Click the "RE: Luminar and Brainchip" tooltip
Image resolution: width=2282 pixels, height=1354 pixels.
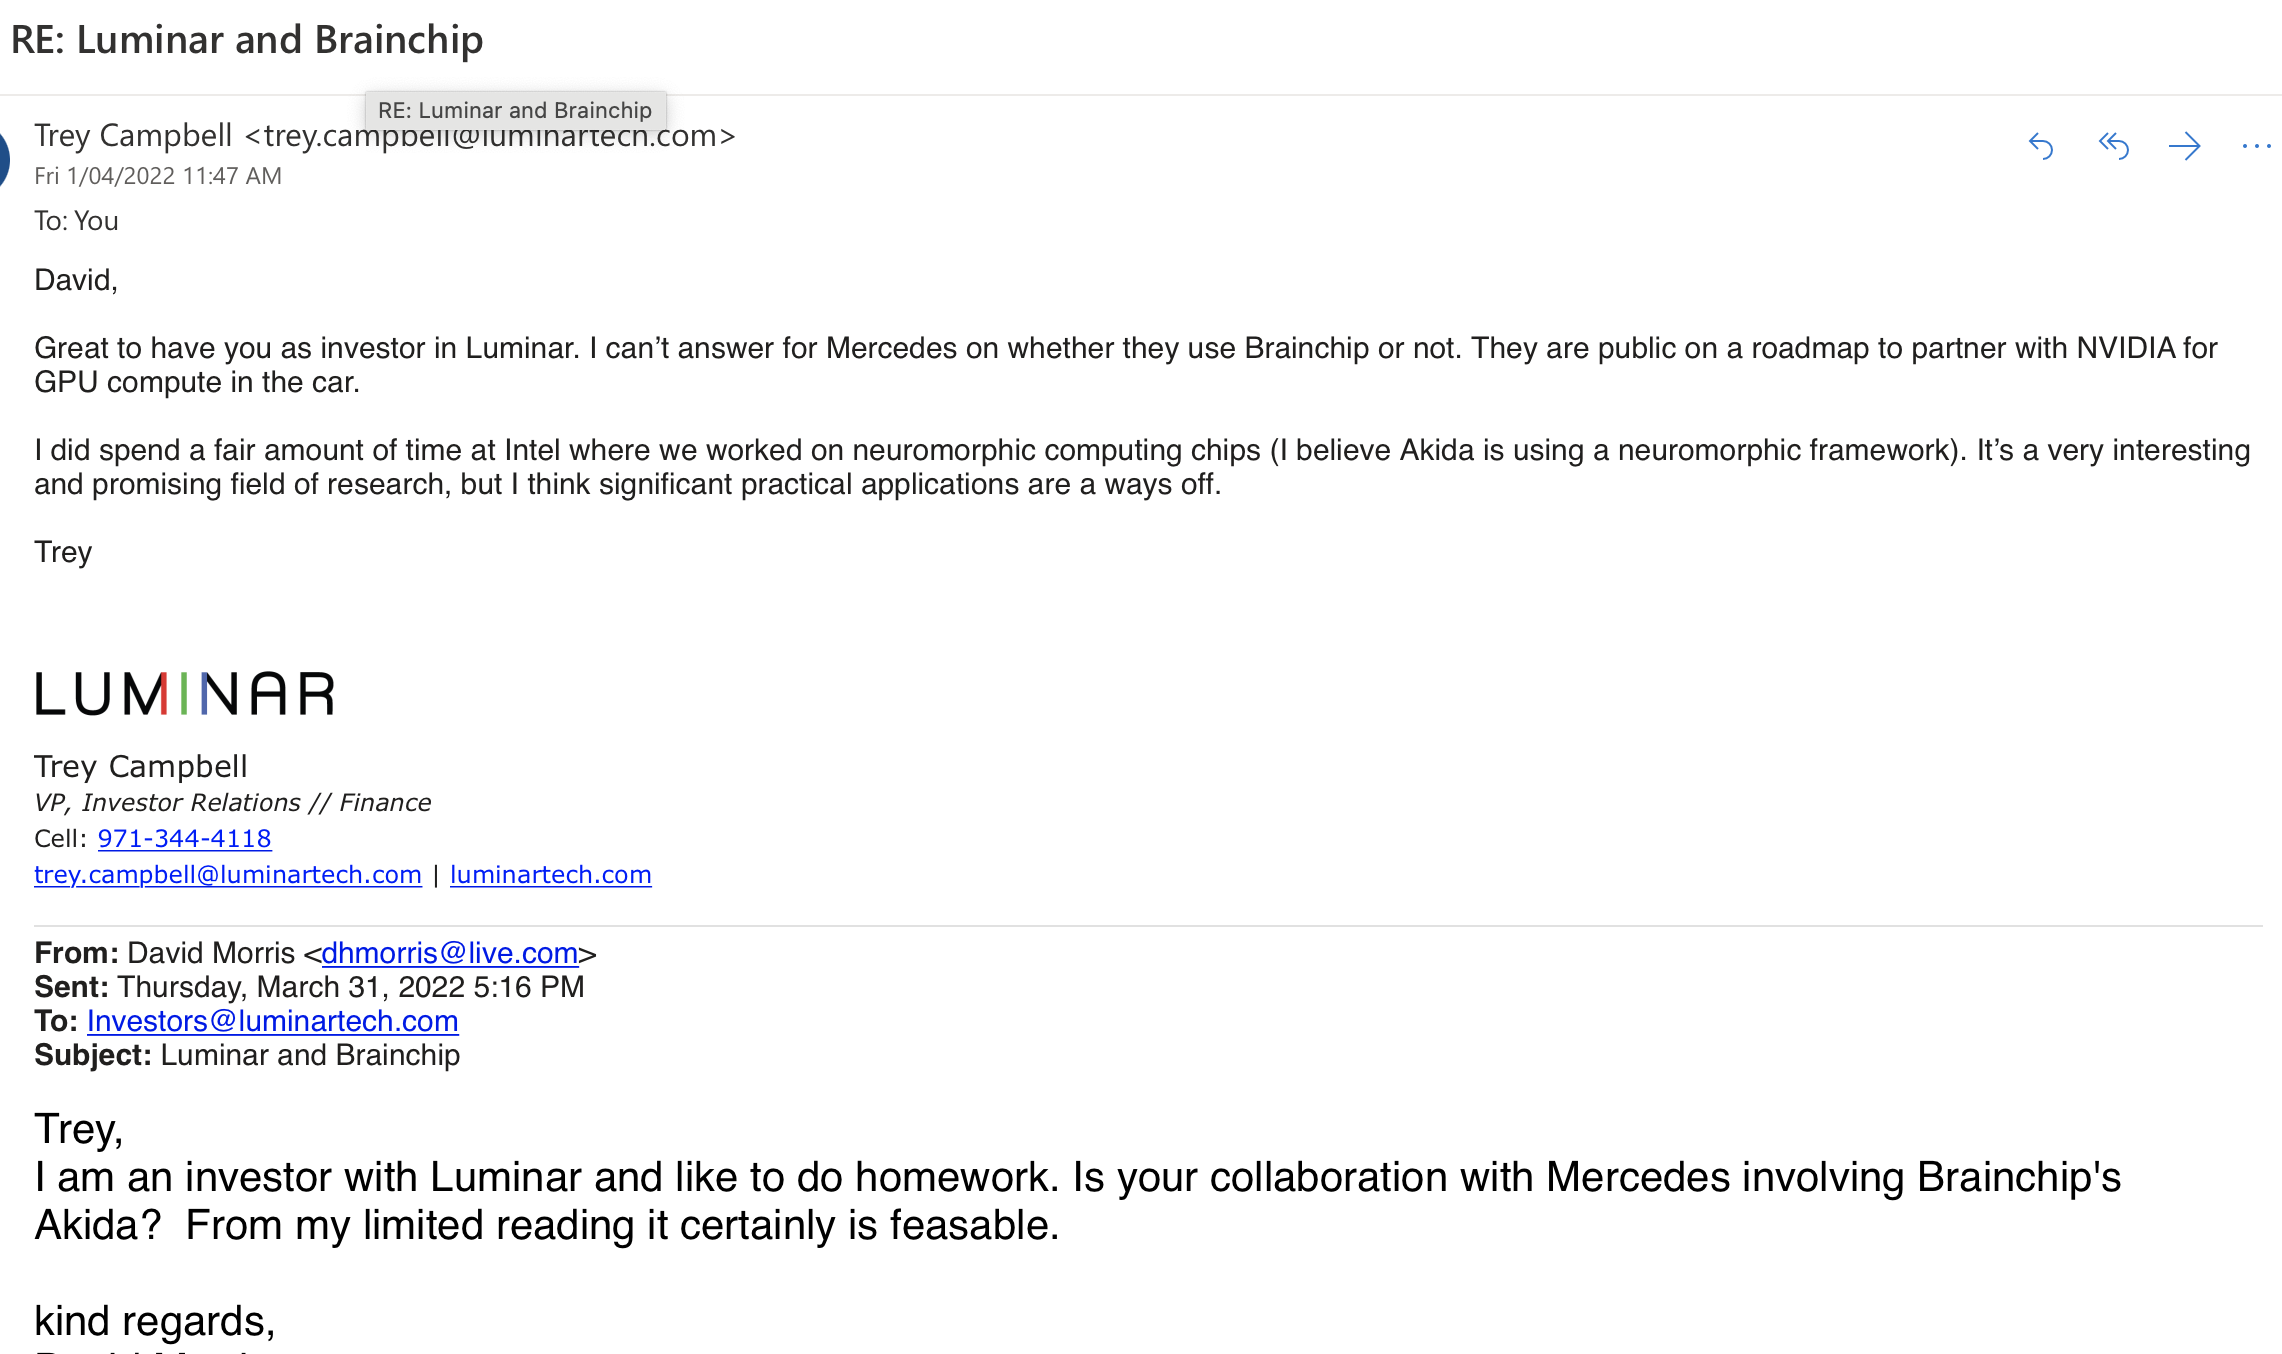coord(515,110)
